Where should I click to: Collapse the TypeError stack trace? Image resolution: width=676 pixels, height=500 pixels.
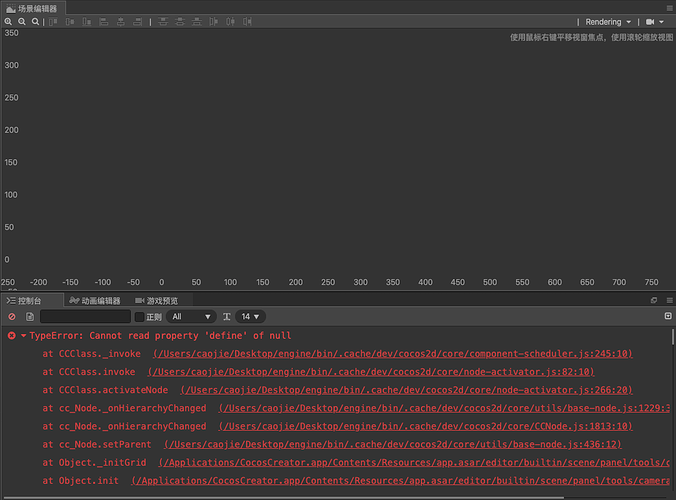(x=23, y=335)
